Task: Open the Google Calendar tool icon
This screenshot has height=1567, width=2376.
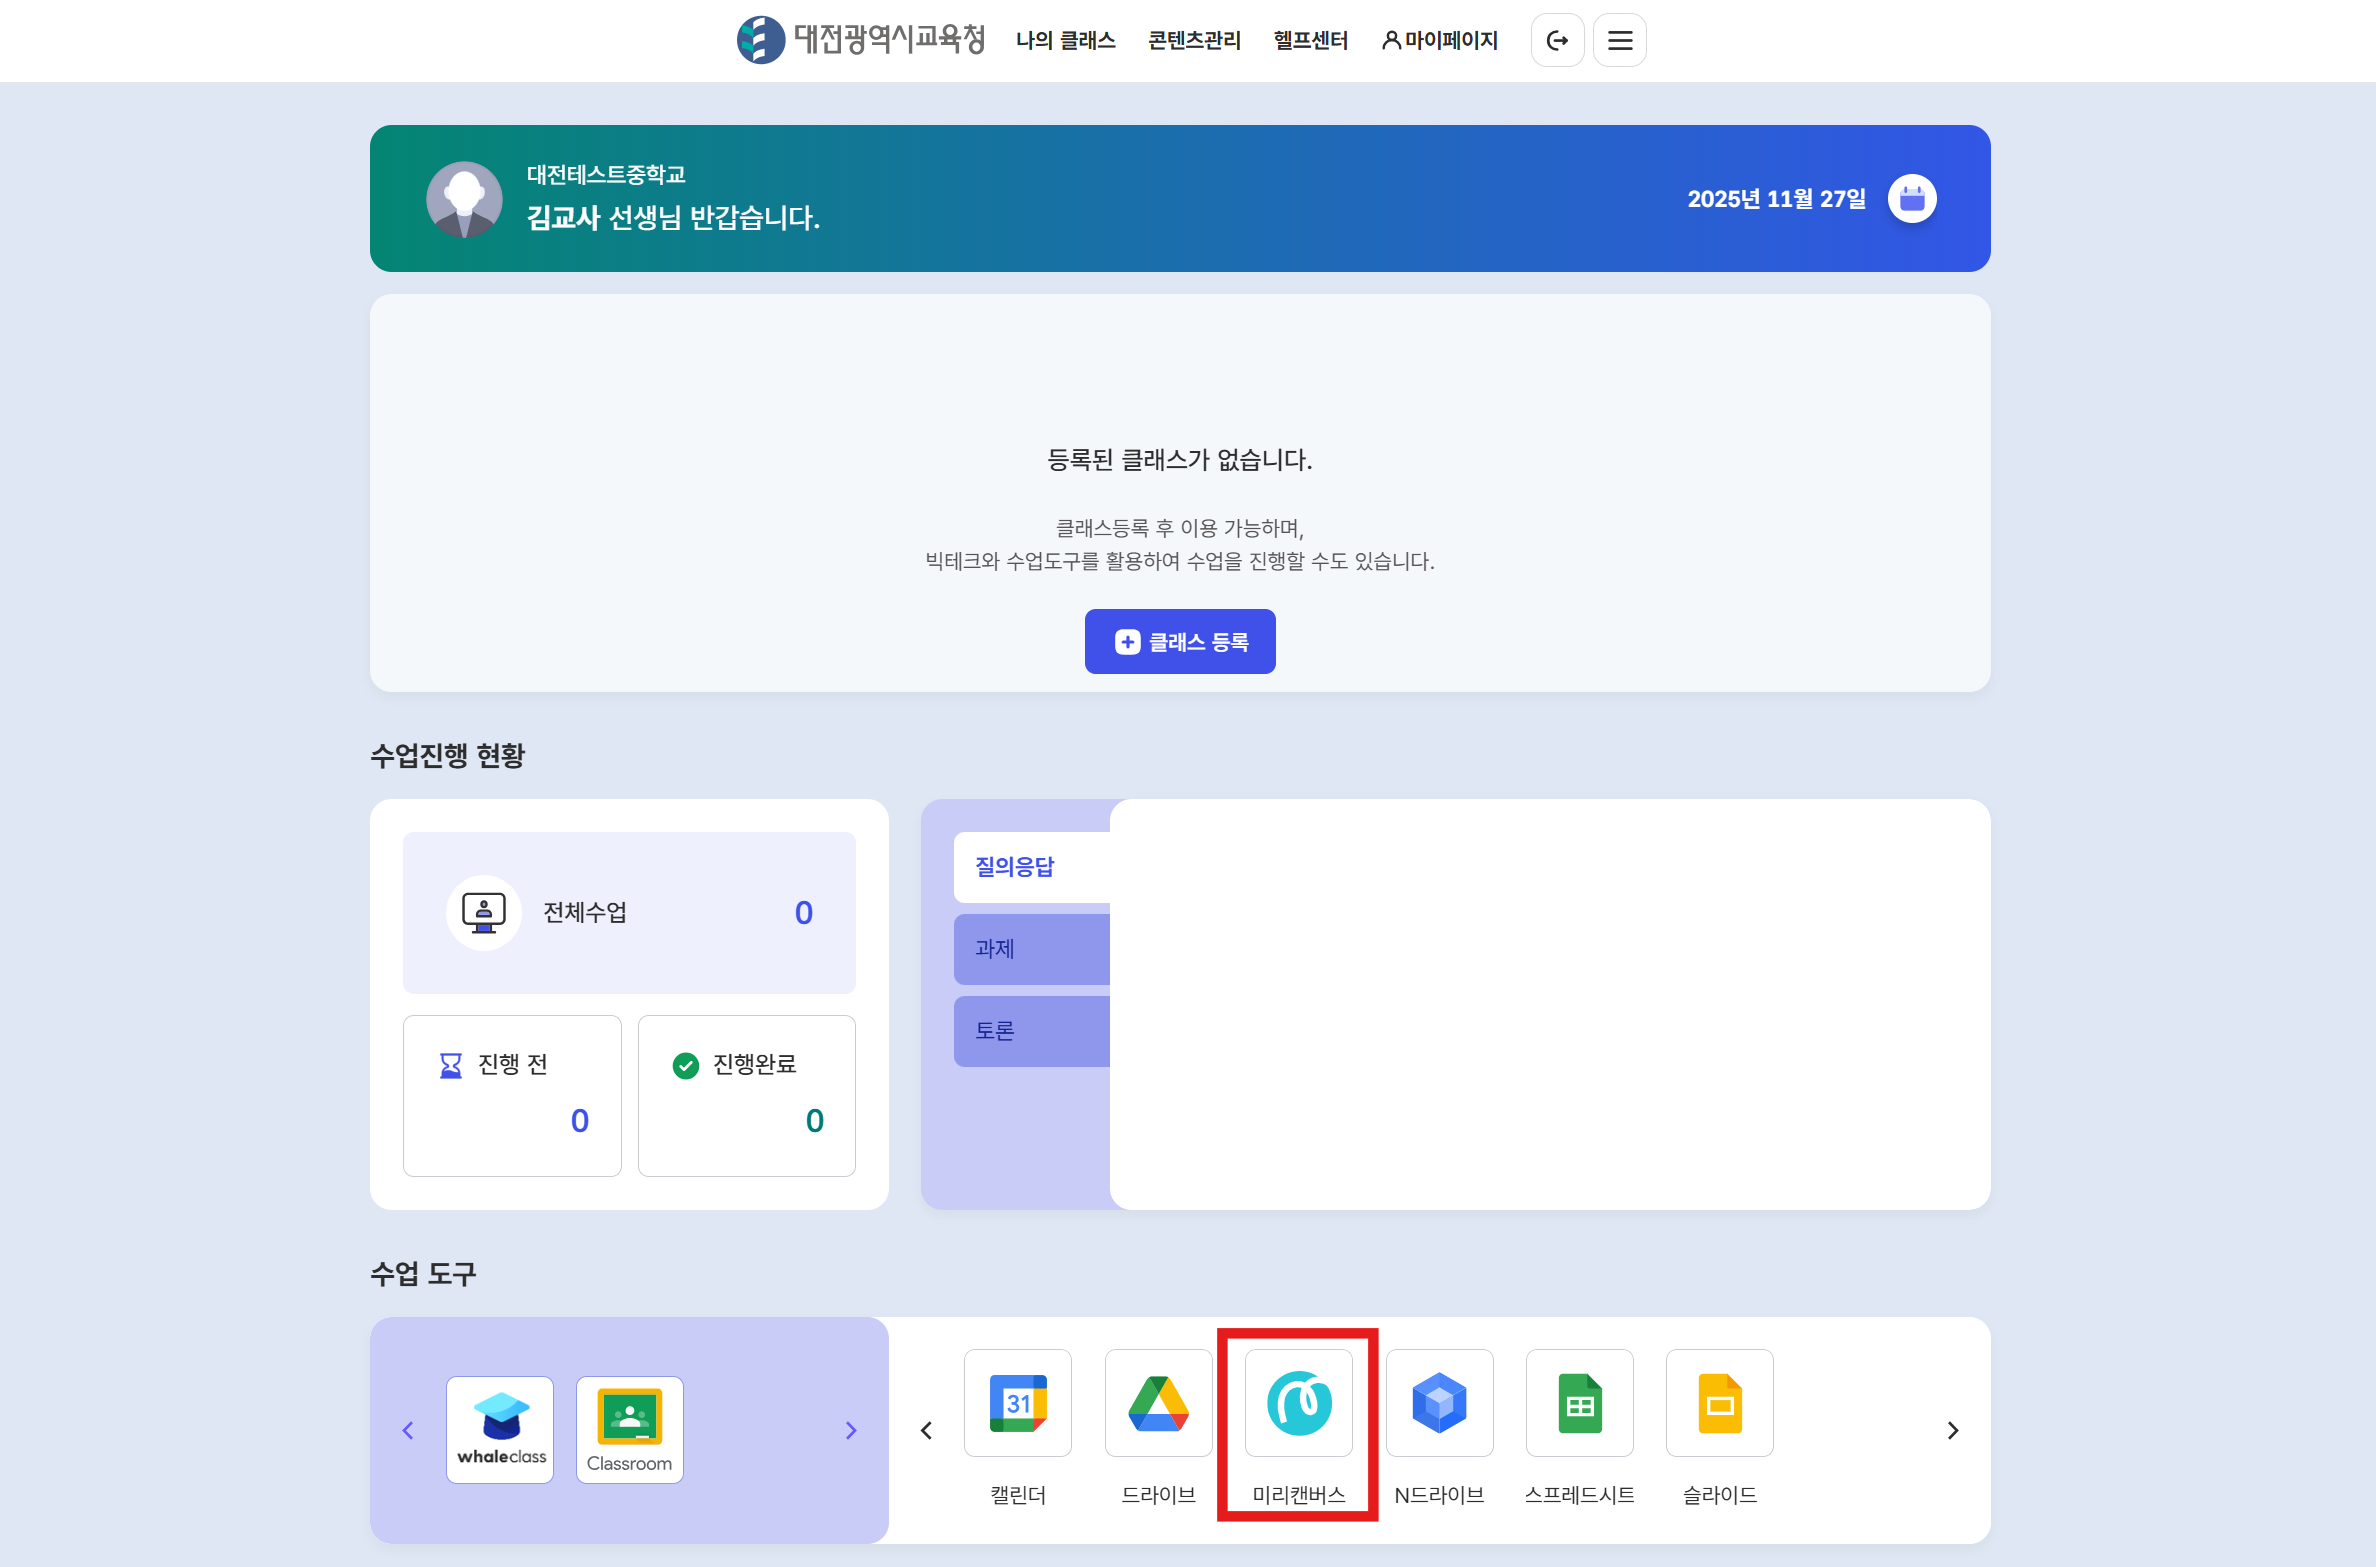Action: (x=1017, y=1402)
